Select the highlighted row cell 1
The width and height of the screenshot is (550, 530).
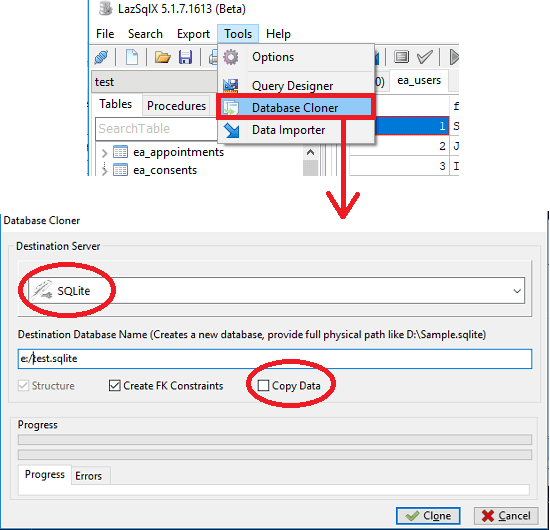pos(412,126)
